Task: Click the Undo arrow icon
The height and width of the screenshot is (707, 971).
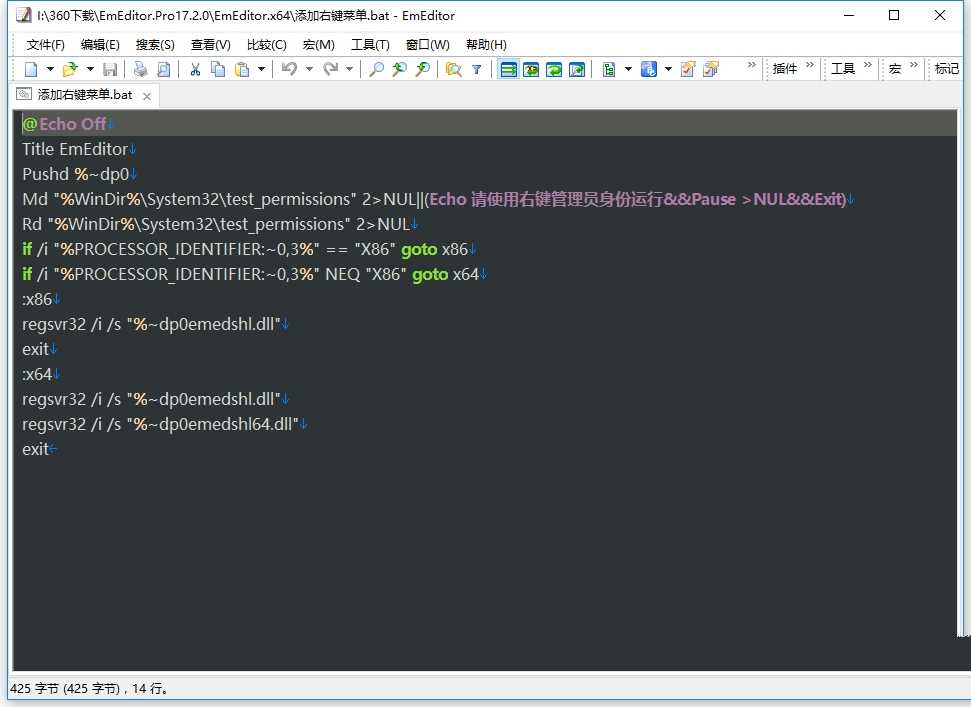Action: [x=289, y=69]
